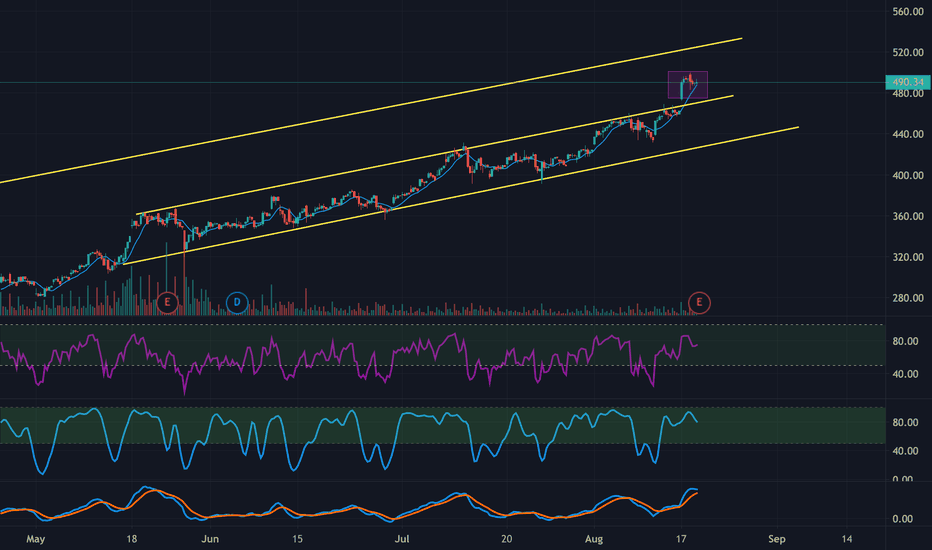932x550 pixels.
Task: Click the 440.00 price axis label
Action: click(x=908, y=134)
